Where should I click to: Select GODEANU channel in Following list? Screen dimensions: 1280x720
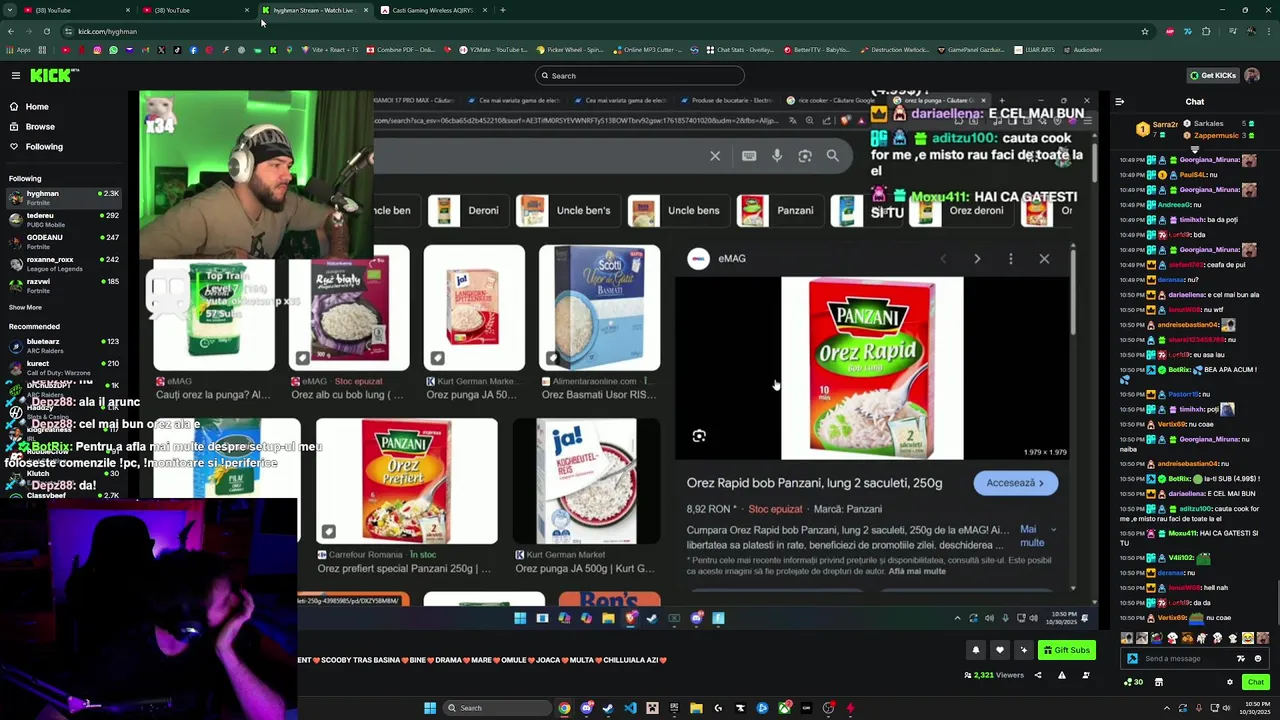click(x=62, y=241)
